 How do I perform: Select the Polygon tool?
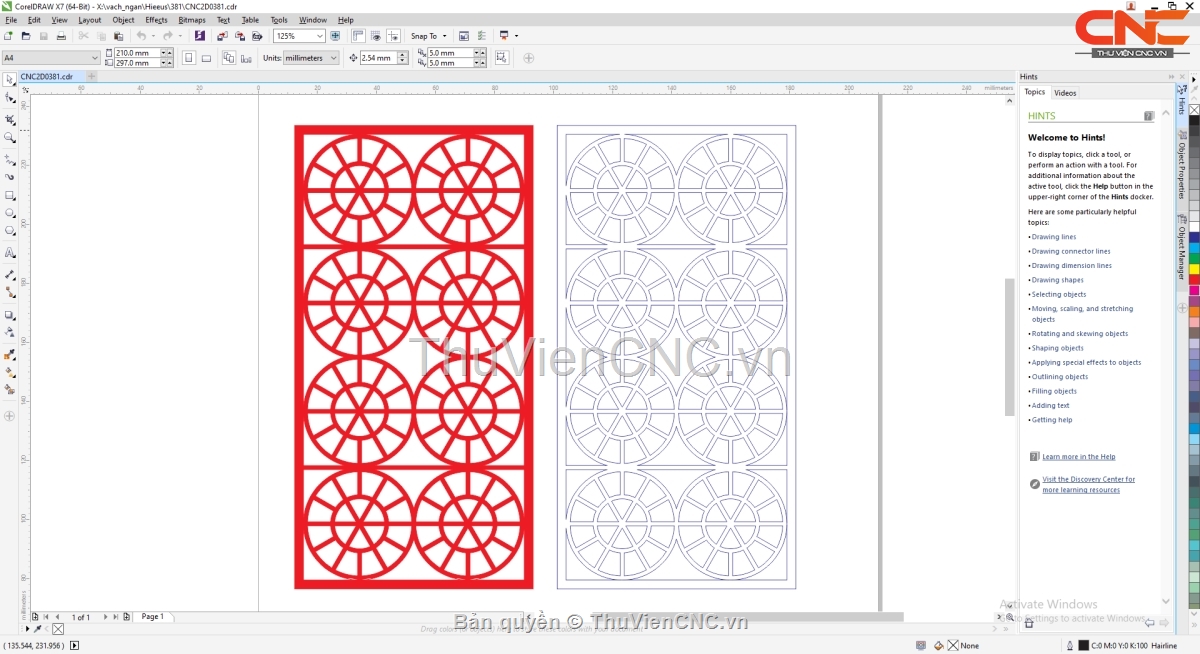pos(10,232)
